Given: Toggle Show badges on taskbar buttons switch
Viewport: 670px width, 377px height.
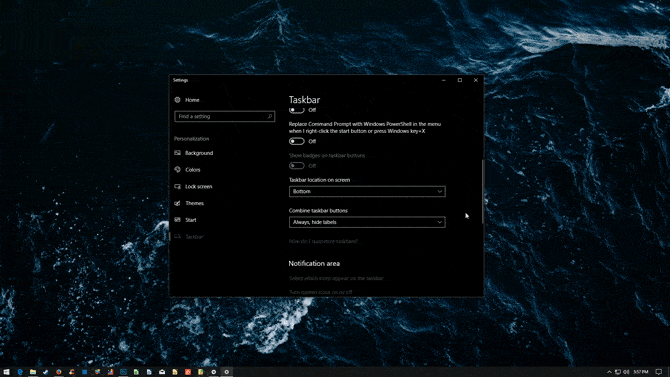Looking at the screenshot, I should (297, 166).
